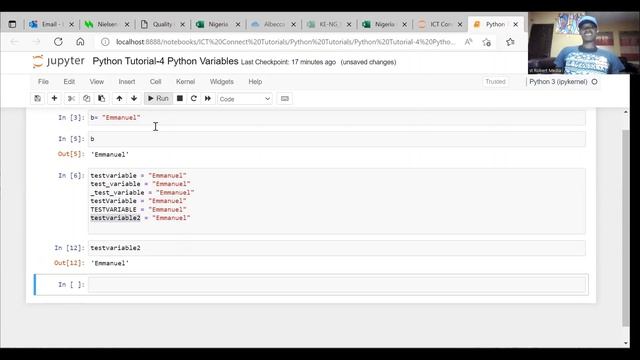Rename notebook title Python Tutorial-4 Python Variables
The image size is (640, 360).
pyautogui.click(x=165, y=61)
